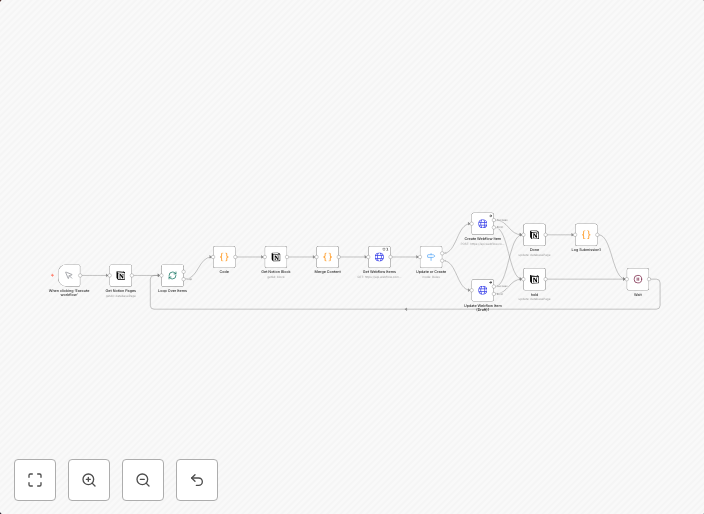Screen dimensions: 704x514
Task: Open the Merge Content code node
Action: click(327, 257)
